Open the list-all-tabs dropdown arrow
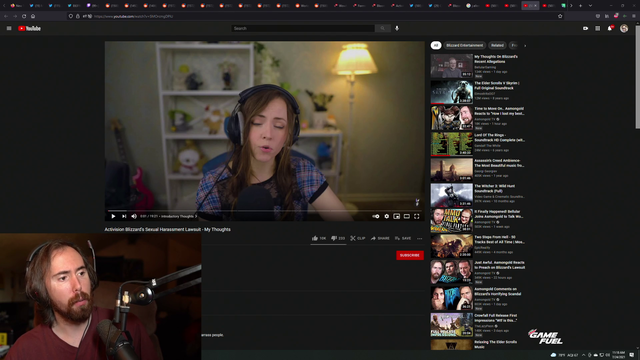 click(590, 6)
